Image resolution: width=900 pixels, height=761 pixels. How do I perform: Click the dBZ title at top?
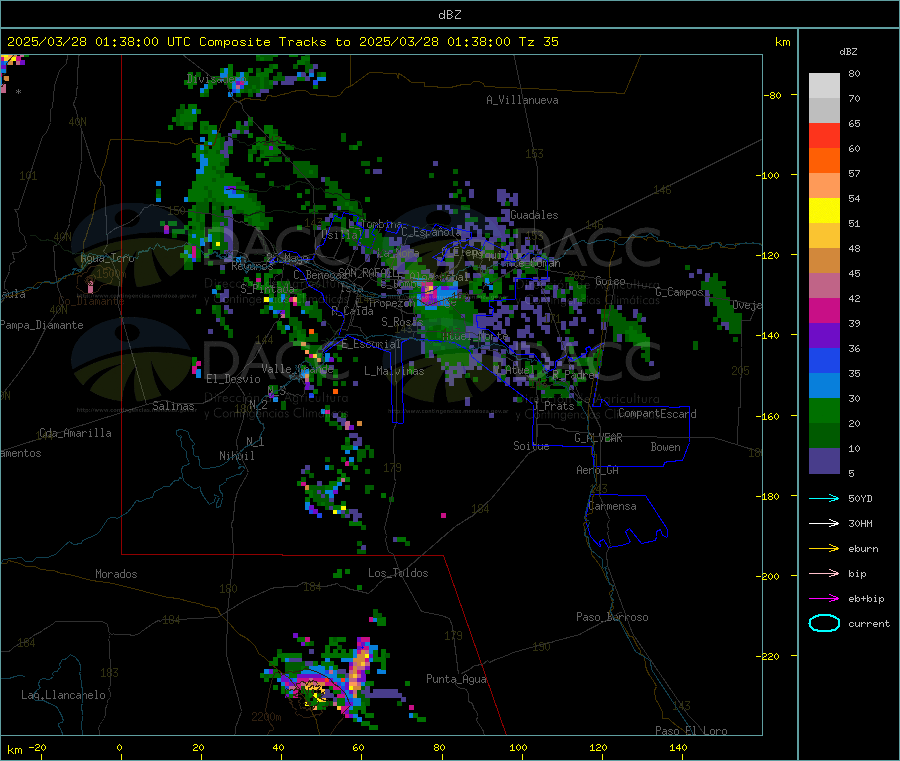[x=449, y=15]
